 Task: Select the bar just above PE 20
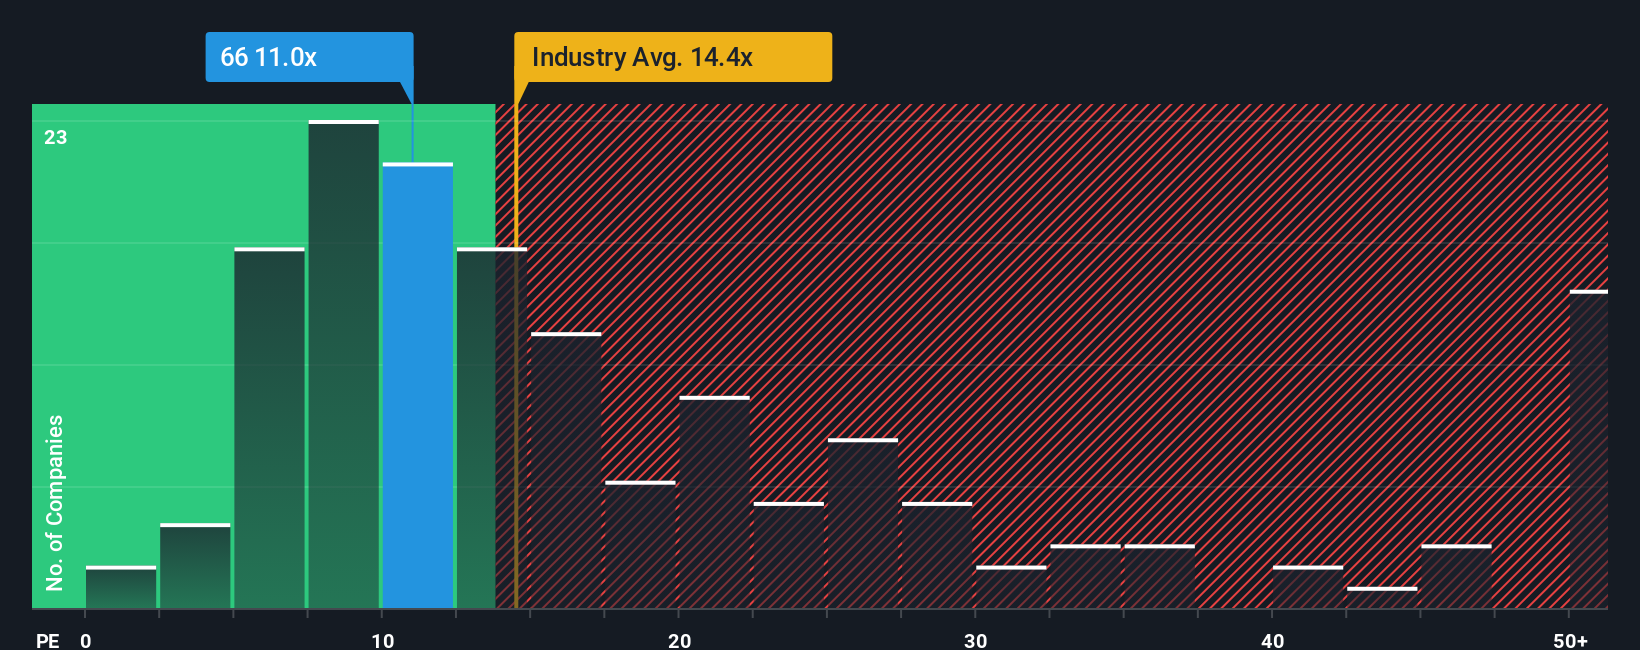[x=714, y=503]
